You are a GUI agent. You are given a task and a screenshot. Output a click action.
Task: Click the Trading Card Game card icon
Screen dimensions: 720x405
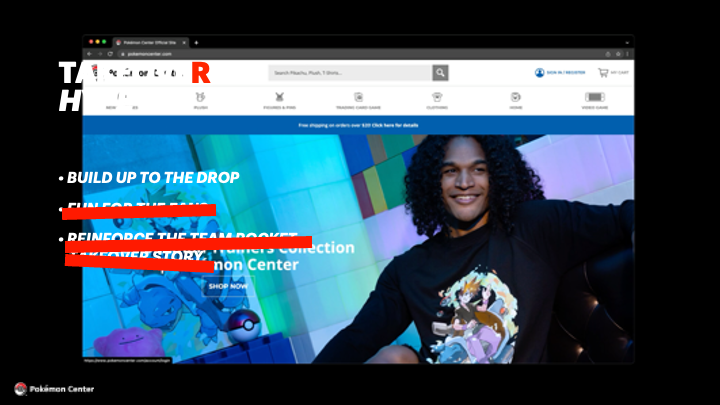[x=359, y=97]
